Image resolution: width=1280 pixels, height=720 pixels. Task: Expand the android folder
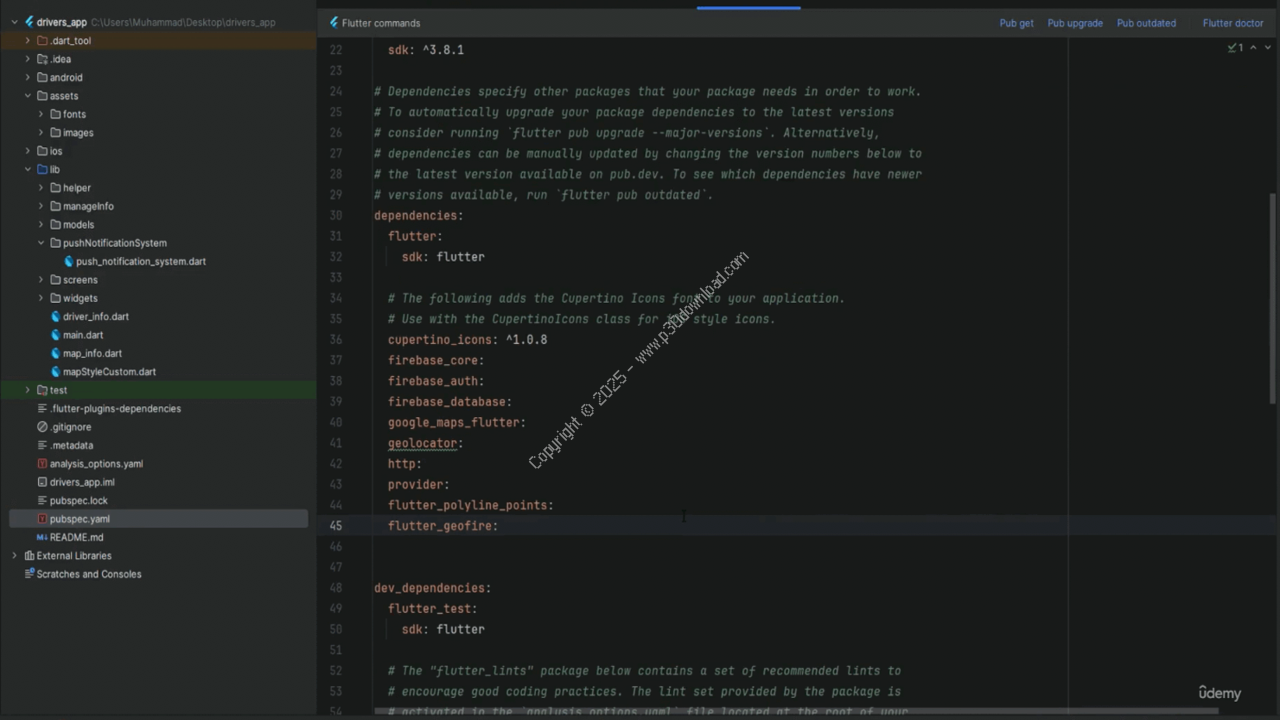pyautogui.click(x=28, y=78)
